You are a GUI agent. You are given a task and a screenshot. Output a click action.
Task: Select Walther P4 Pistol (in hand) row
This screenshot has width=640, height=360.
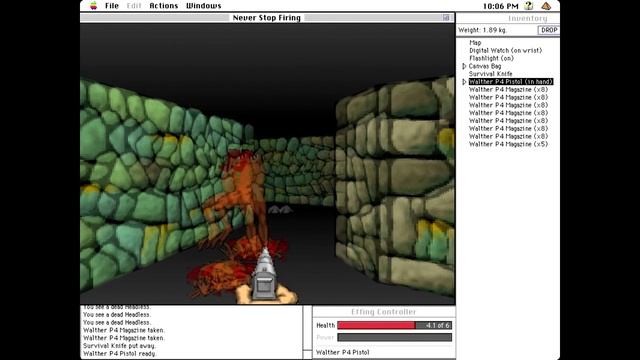coord(511,82)
